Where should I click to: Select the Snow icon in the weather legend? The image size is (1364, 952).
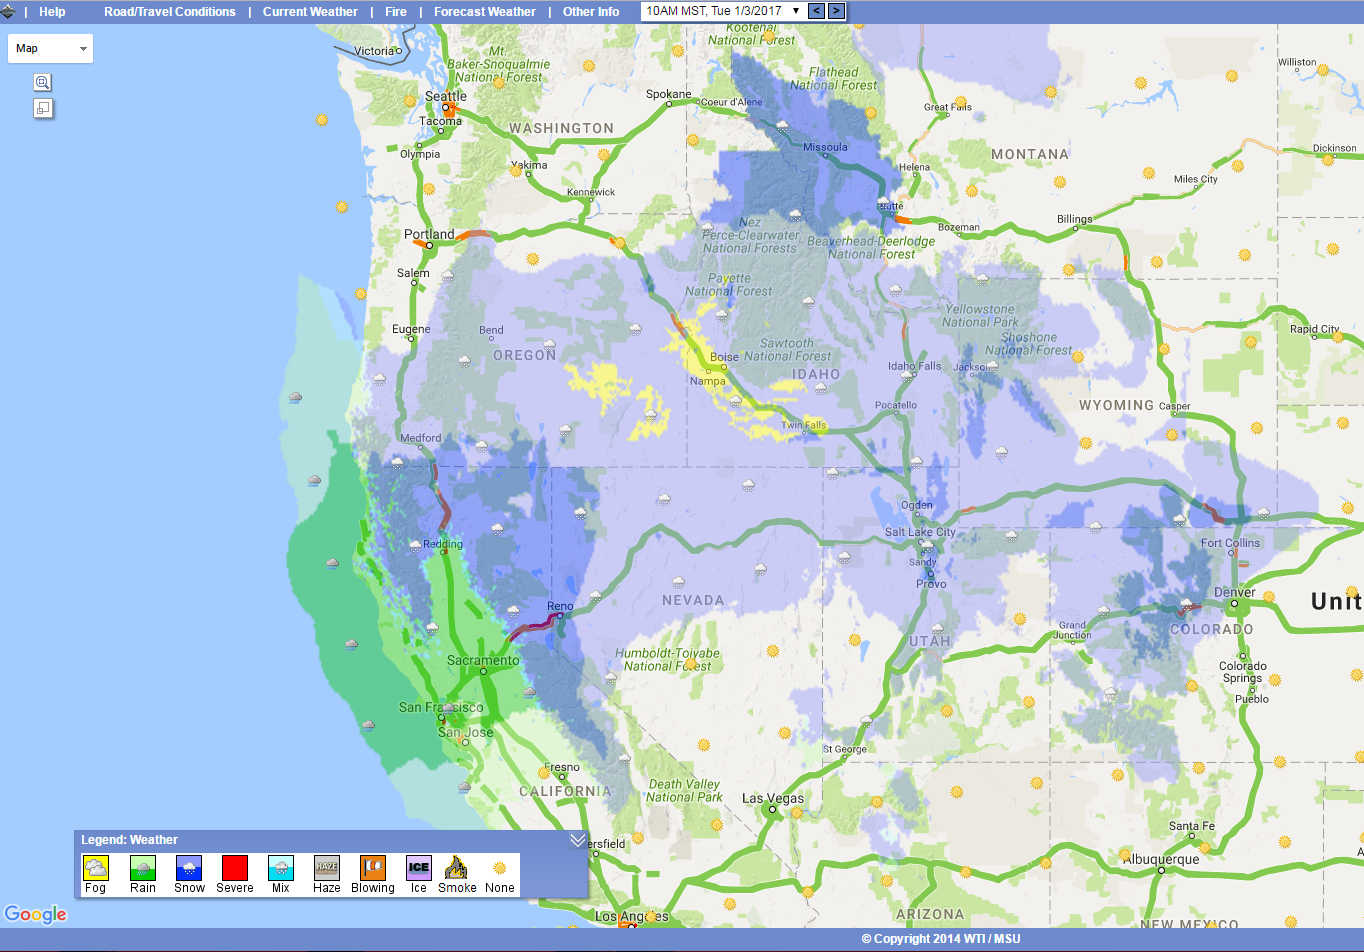(188, 869)
